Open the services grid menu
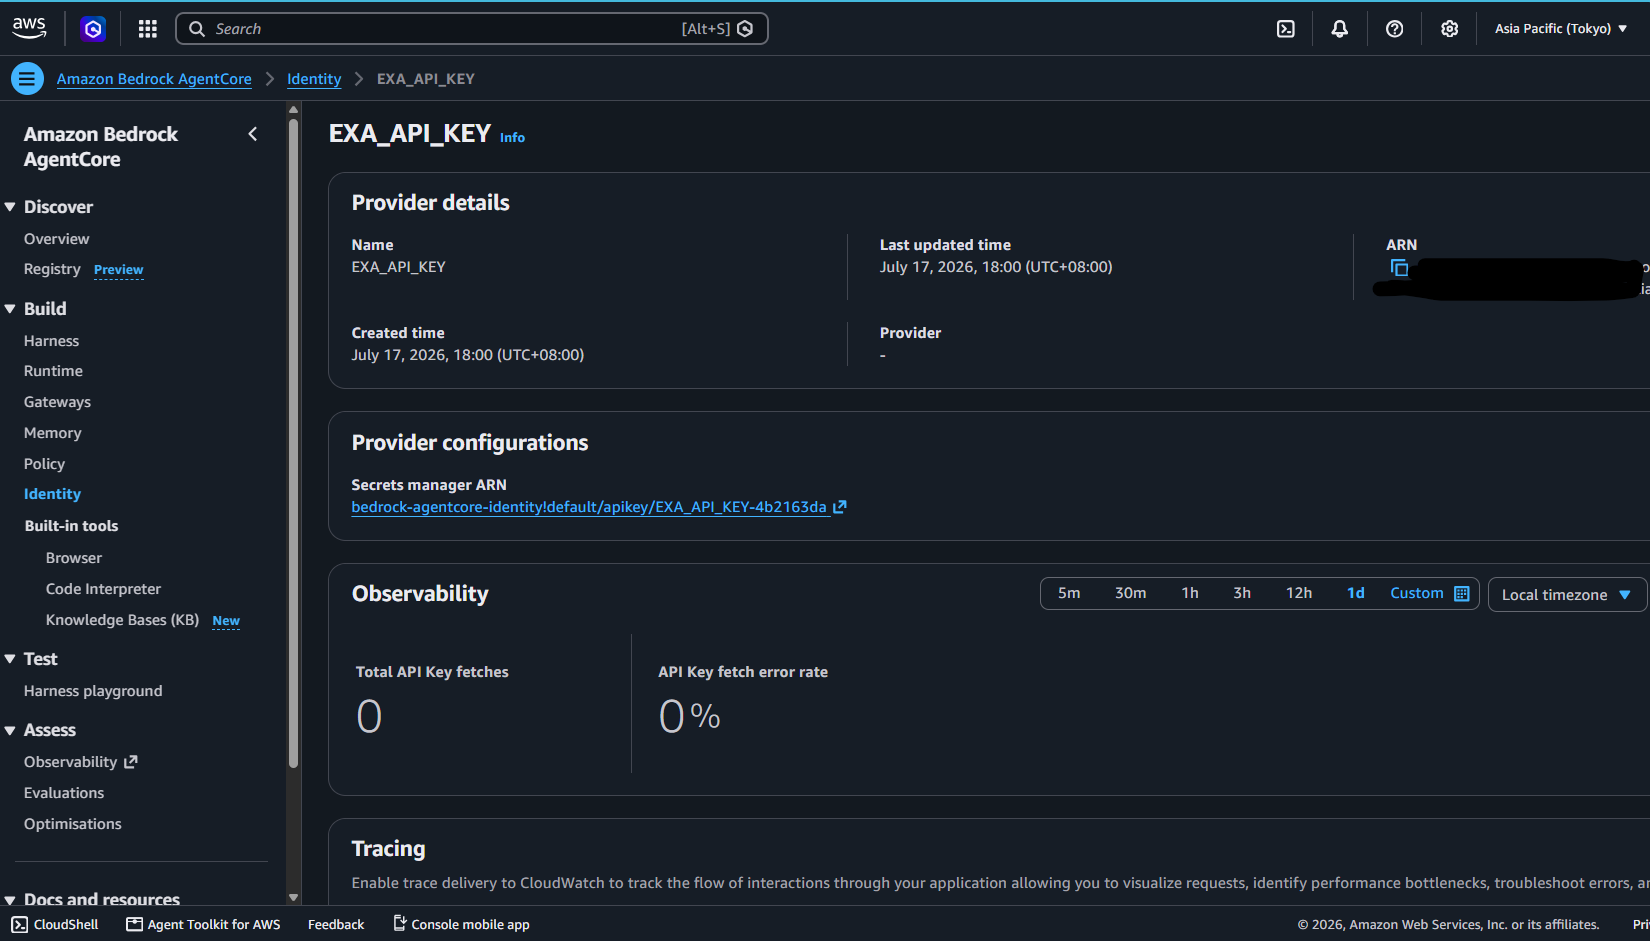This screenshot has width=1650, height=941. 148,29
